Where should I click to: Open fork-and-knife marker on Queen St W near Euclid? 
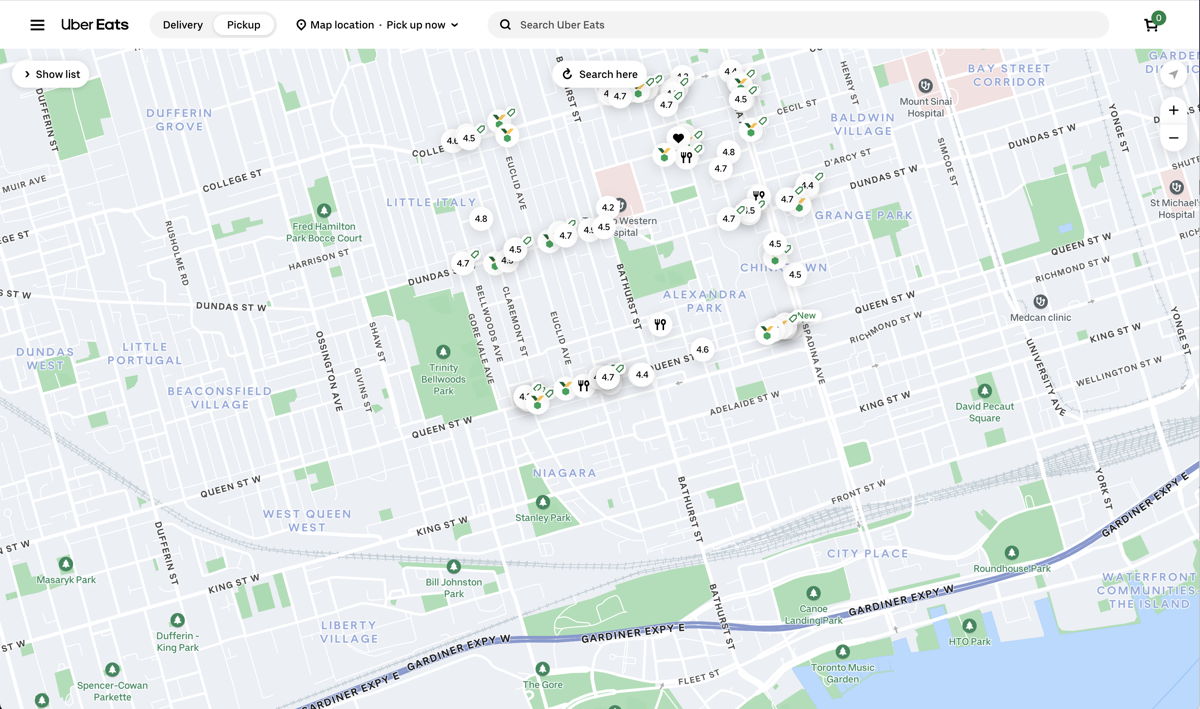[x=583, y=385]
